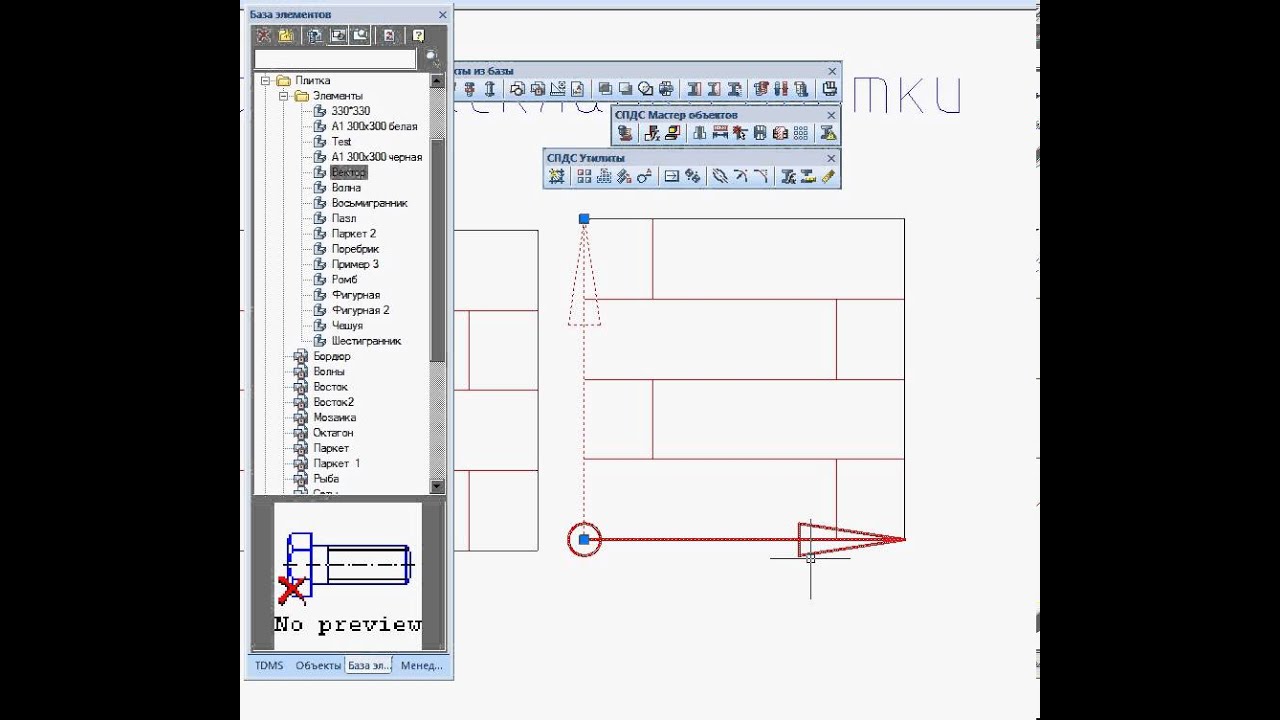Click the last icon in СПДС Утилиты toolbar
This screenshot has width=1280, height=720.
click(828, 177)
